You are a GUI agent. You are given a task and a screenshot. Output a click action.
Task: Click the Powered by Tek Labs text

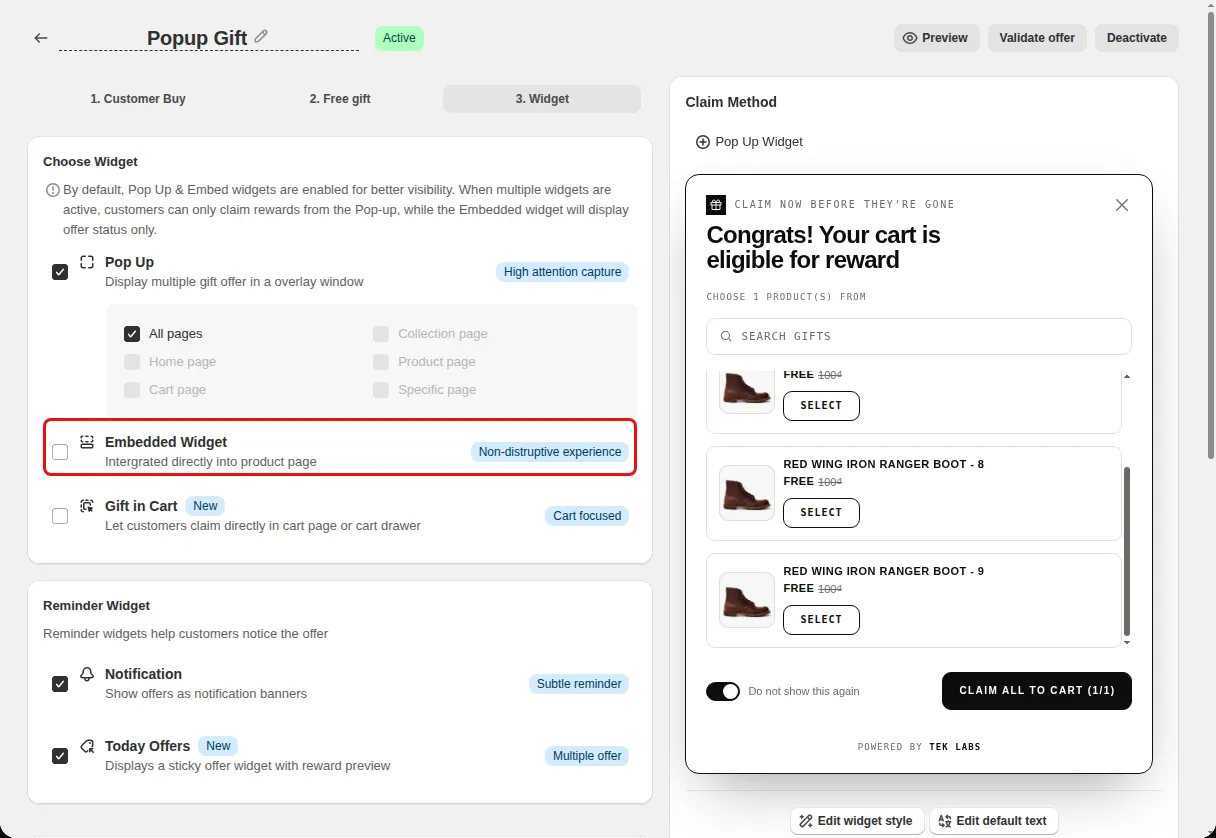click(919, 747)
